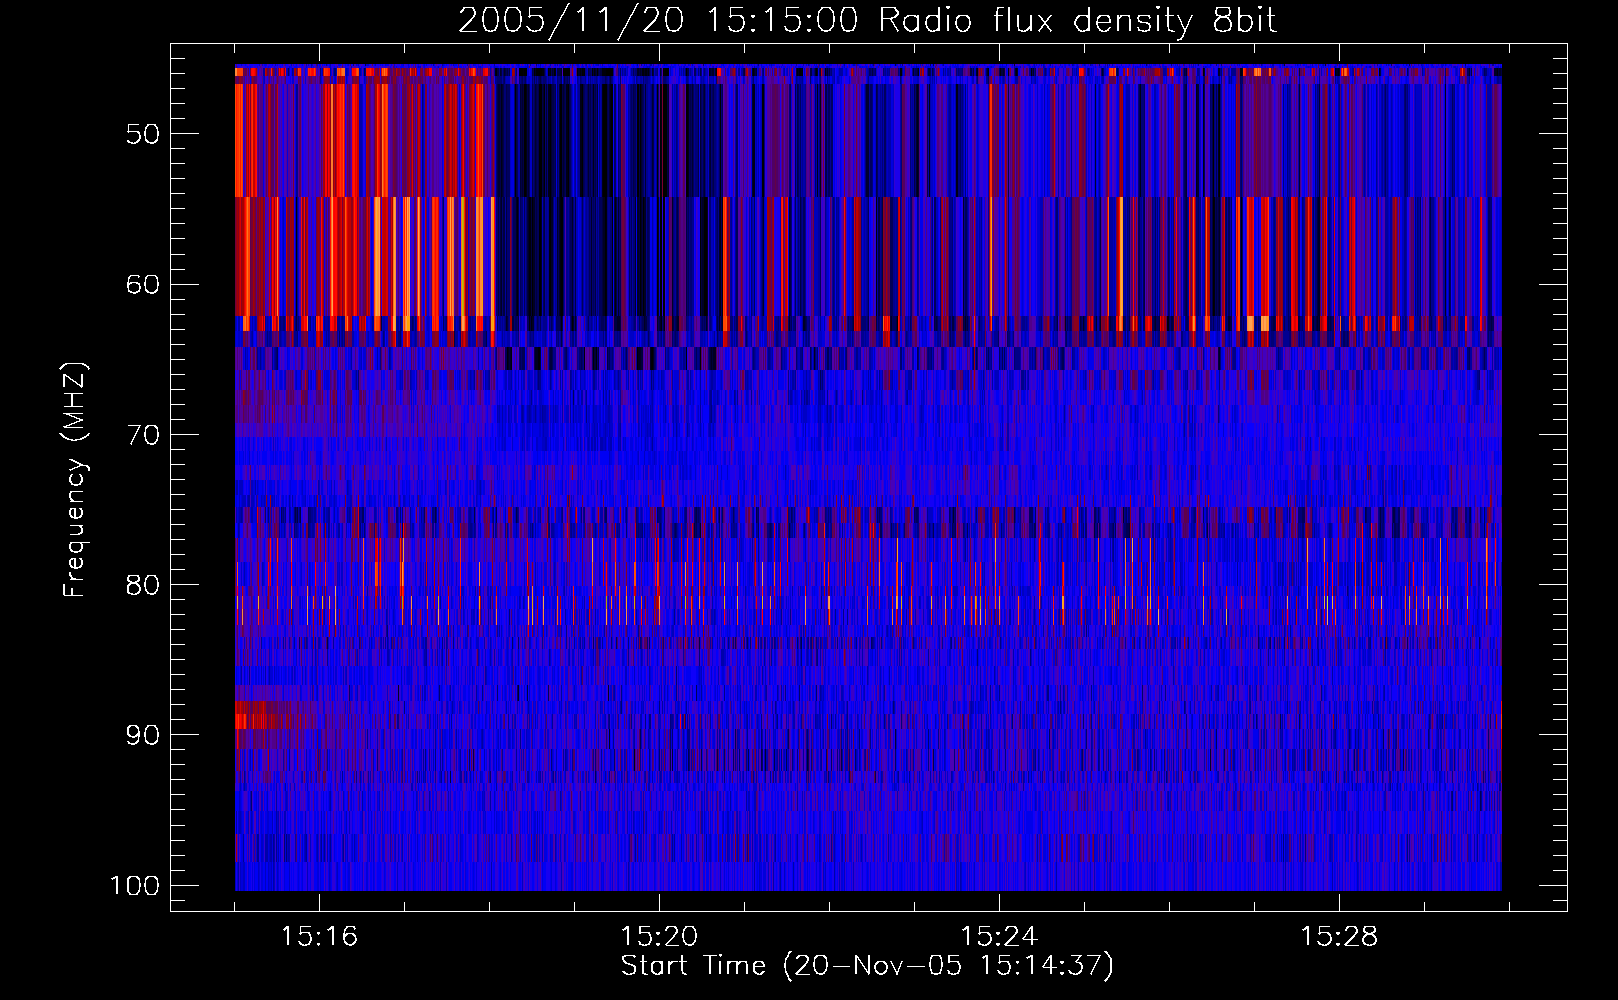Click the dark black region near 50 MHz at 15:19
Image resolution: width=1618 pixels, height=1000 pixels.
pyautogui.click(x=575, y=135)
